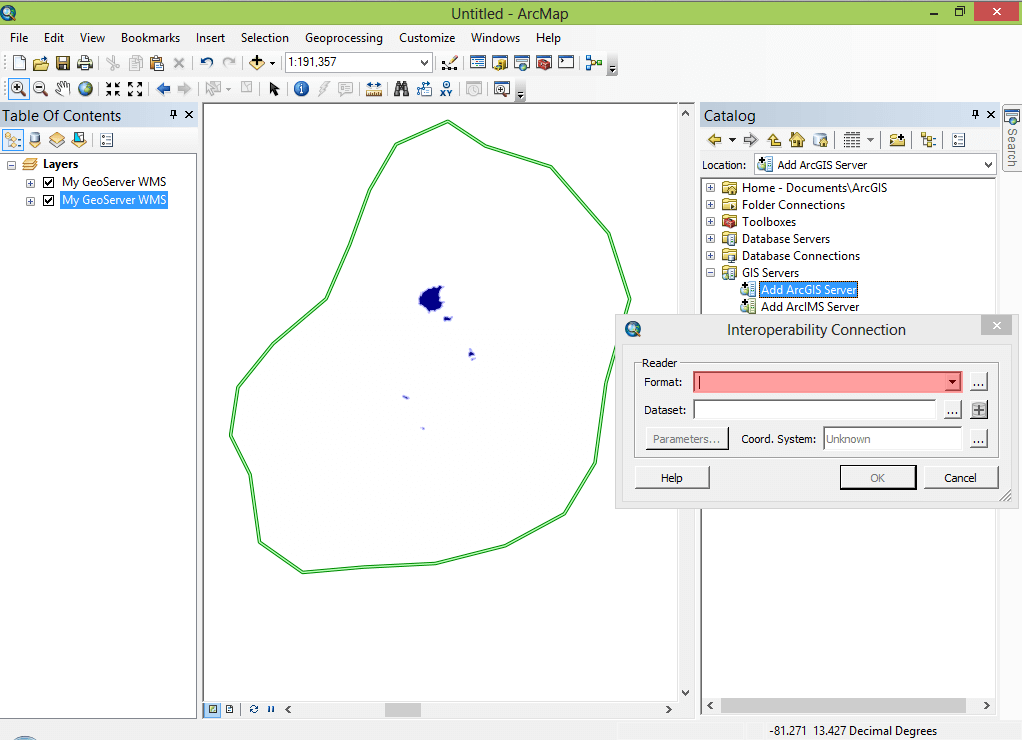Click the Add Data icon
Viewport: 1022px width, 740px height.
click(x=257, y=63)
